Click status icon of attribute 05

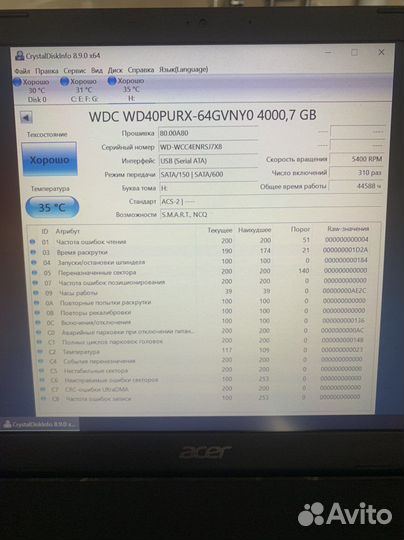[x=35, y=273]
